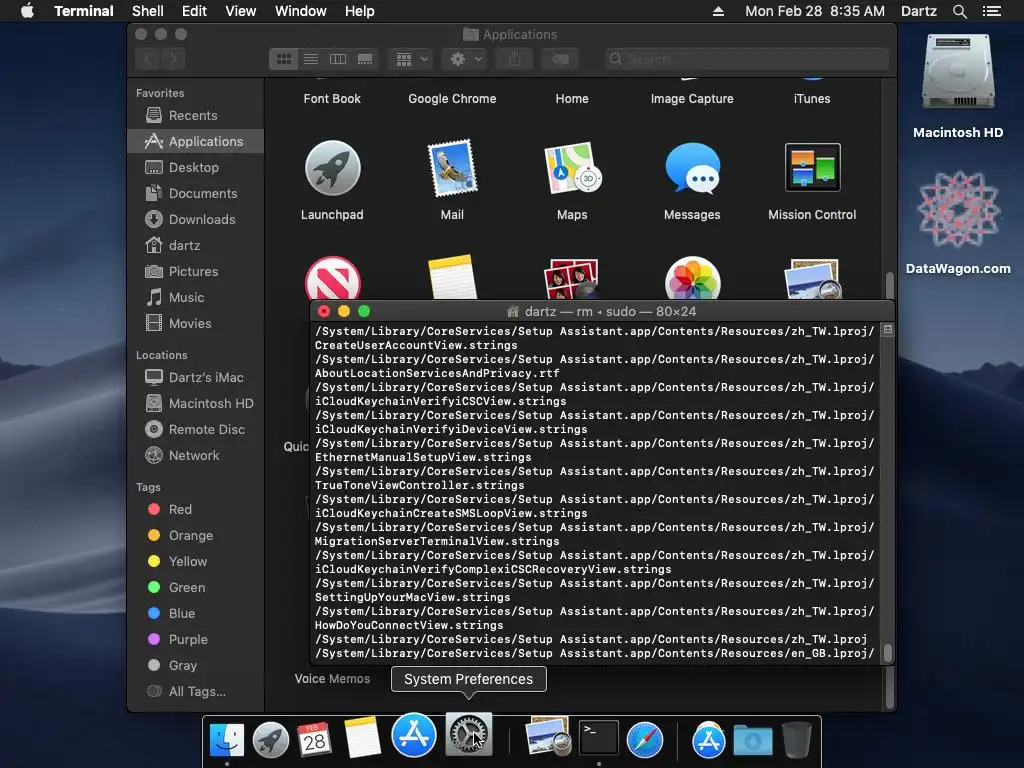This screenshot has width=1024, height=768.
Task: Open the Photo Booth app icon
Action: pos(572,279)
